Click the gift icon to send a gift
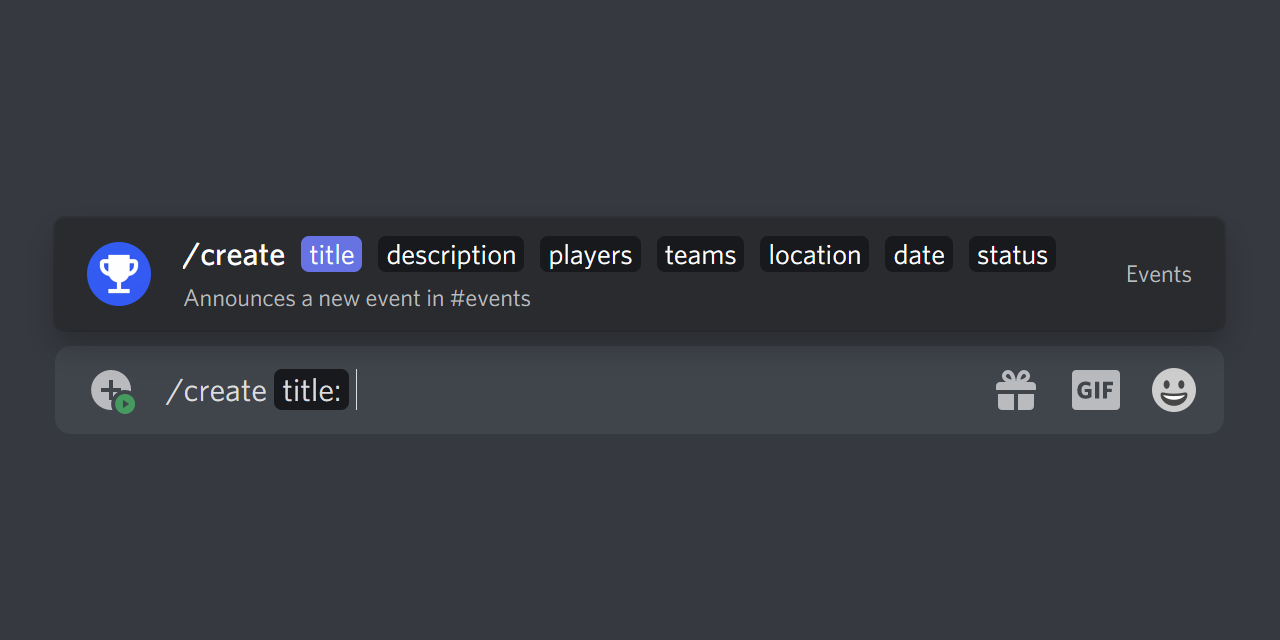This screenshot has height=640, width=1280. coord(1016,390)
